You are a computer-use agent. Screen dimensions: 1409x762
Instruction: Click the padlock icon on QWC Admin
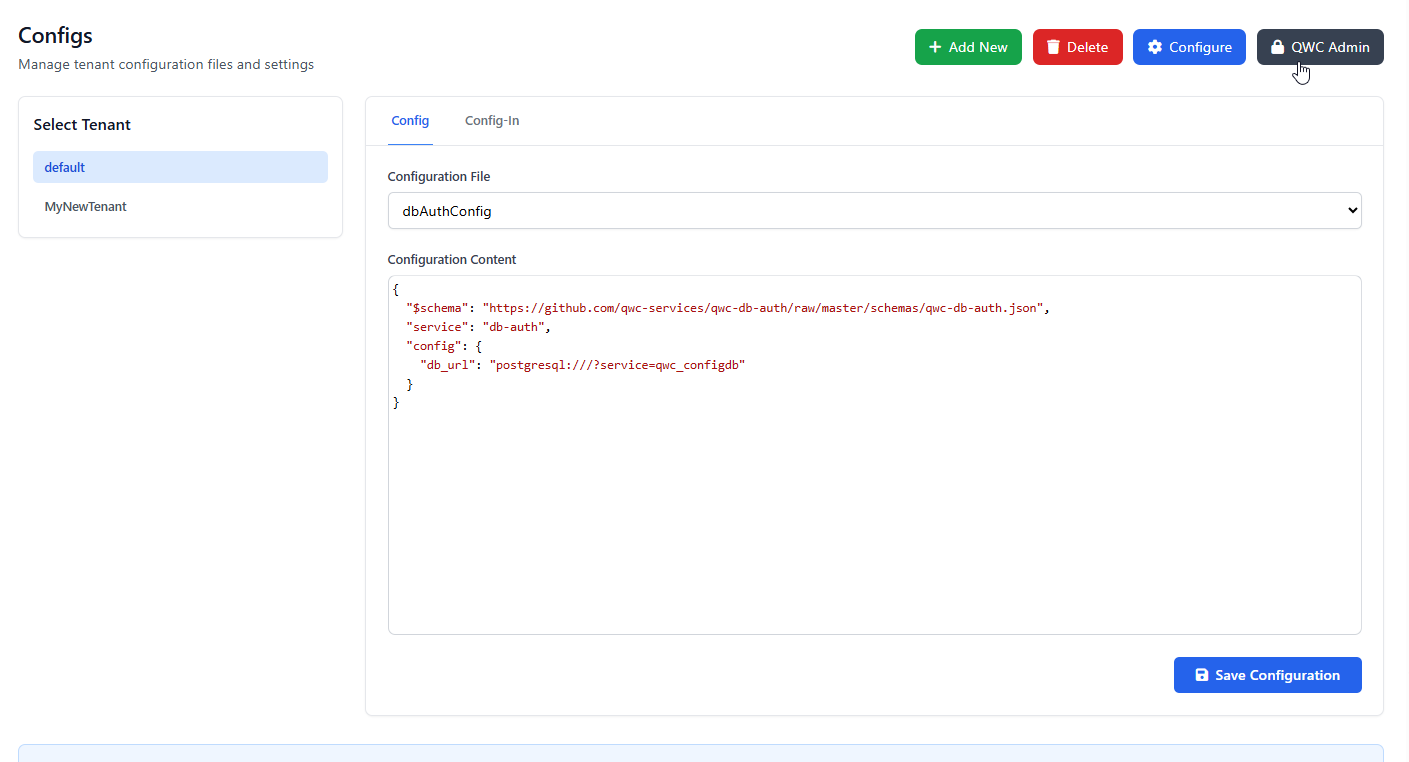click(1277, 47)
